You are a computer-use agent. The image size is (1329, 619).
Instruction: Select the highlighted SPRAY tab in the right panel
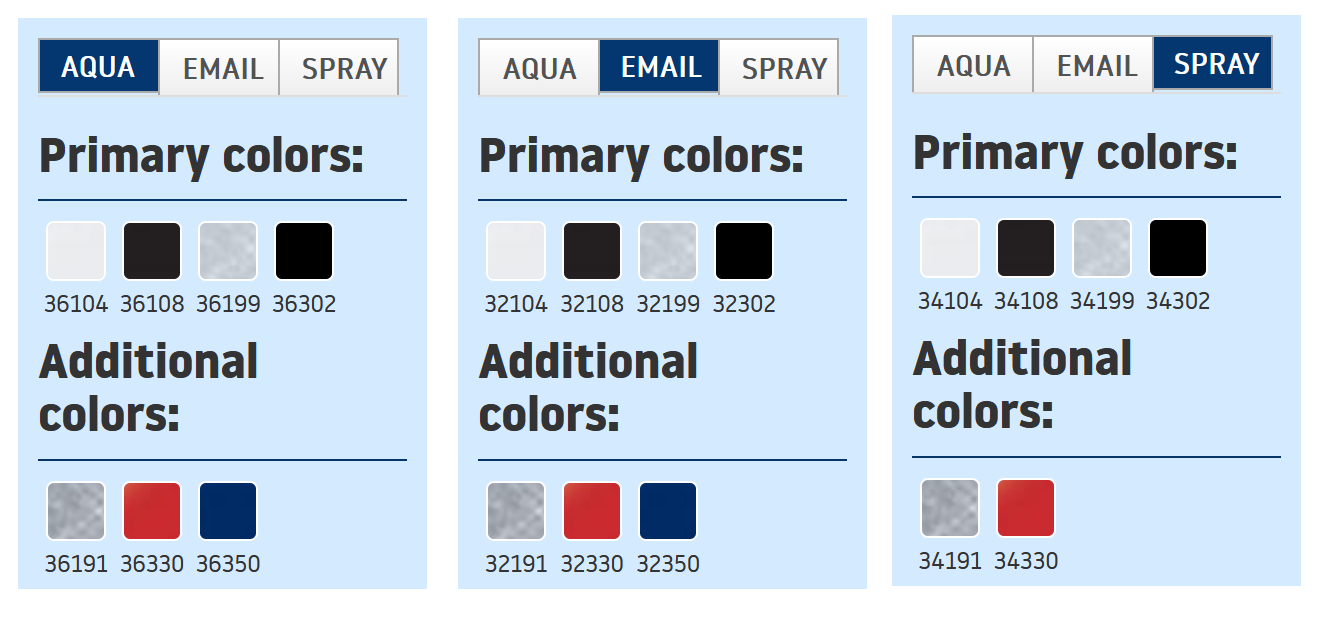click(1213, 64)
